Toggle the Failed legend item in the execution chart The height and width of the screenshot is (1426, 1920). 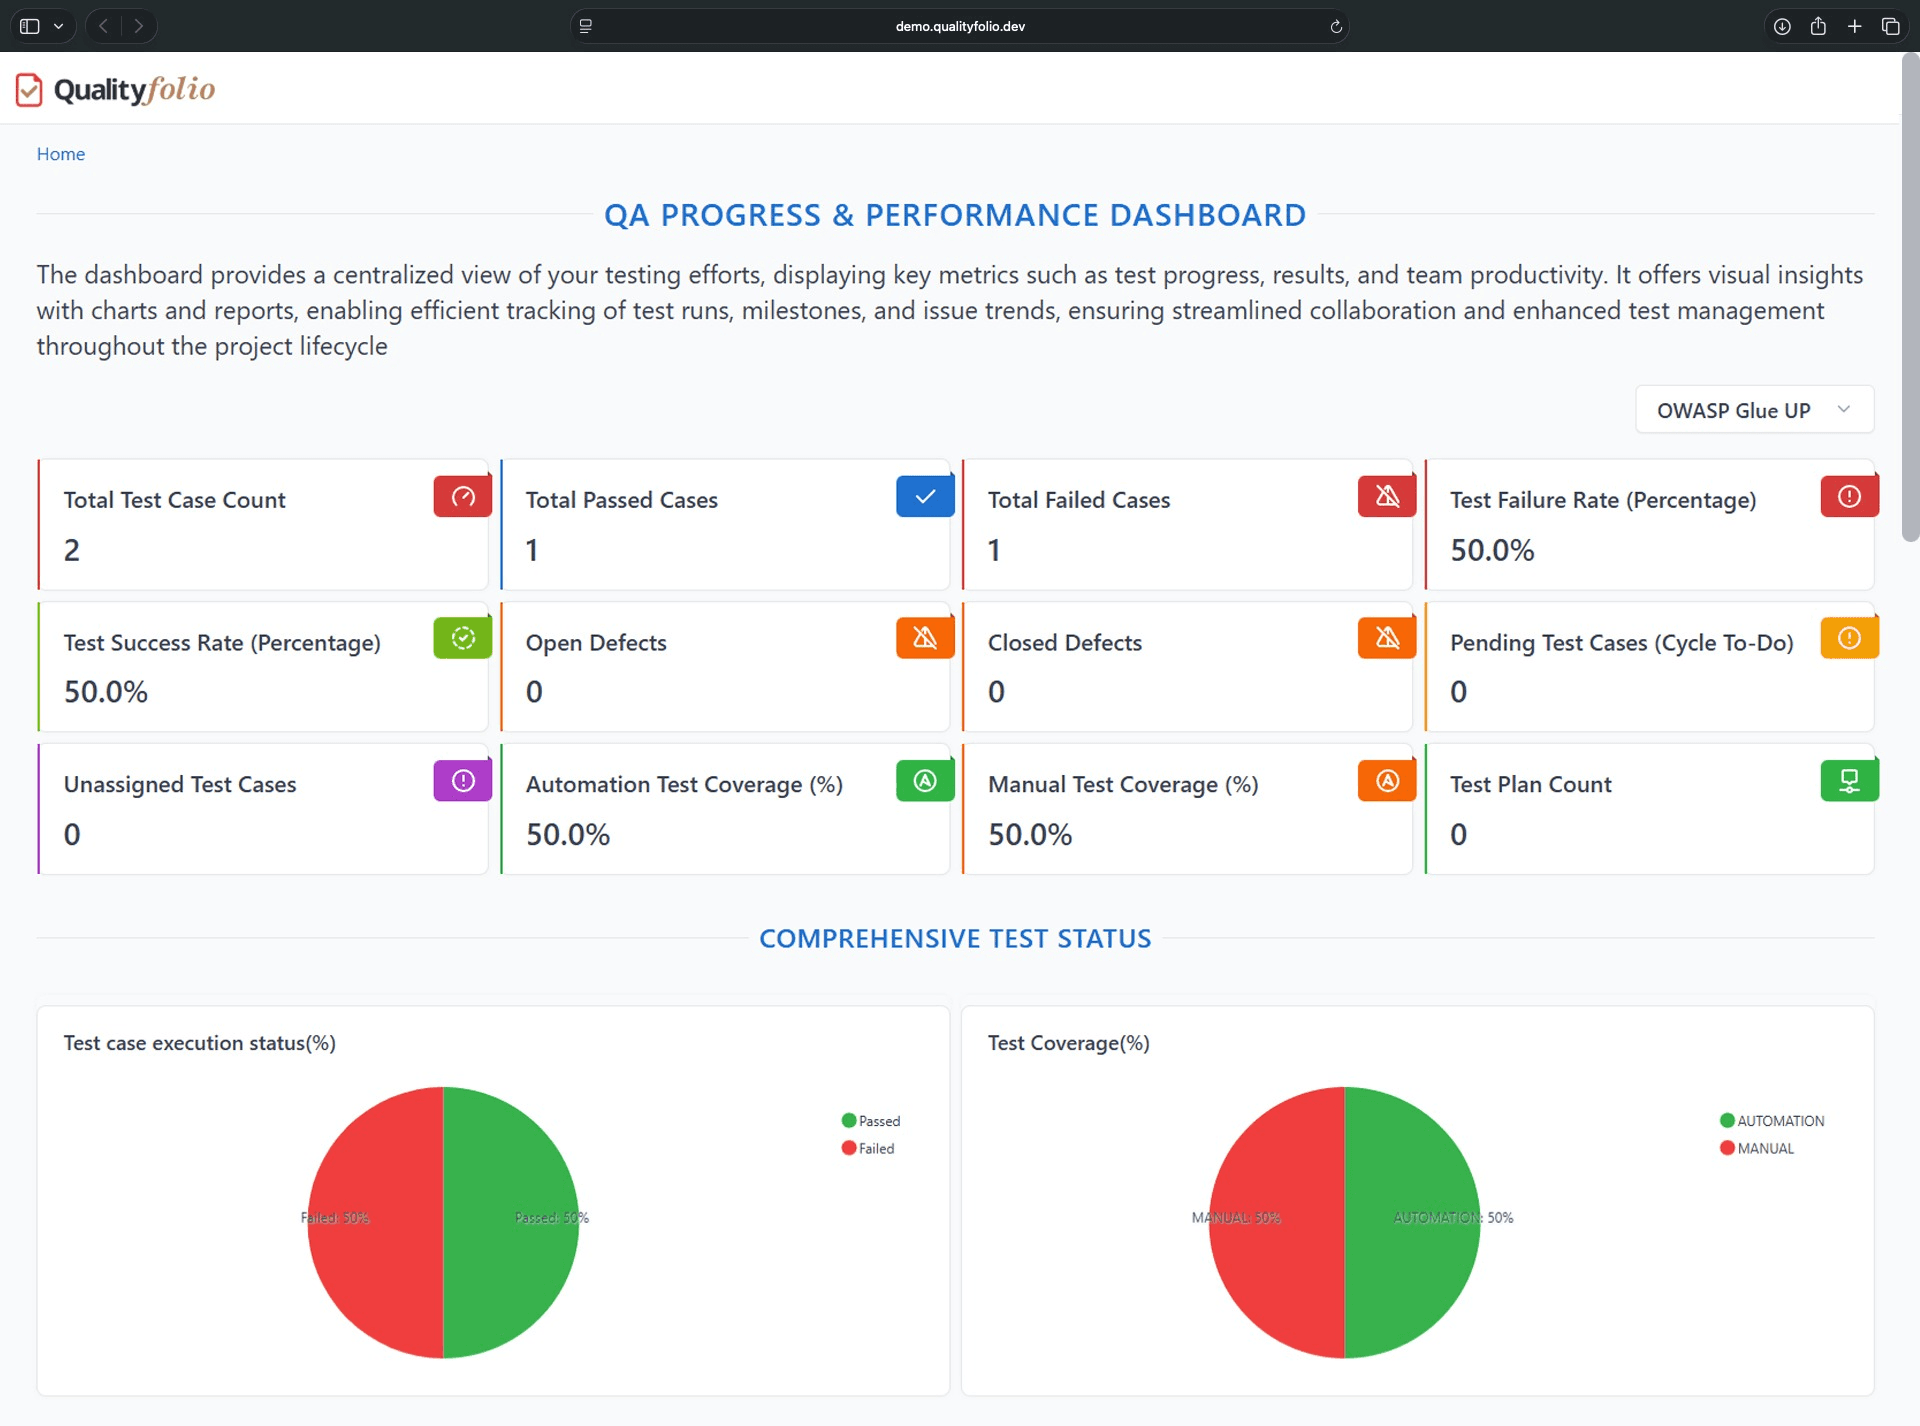(868, 1148)
